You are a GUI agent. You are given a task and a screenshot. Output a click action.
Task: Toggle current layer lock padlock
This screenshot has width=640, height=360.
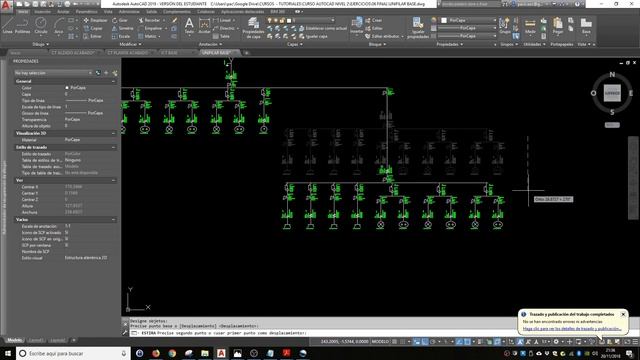(282, 20)
